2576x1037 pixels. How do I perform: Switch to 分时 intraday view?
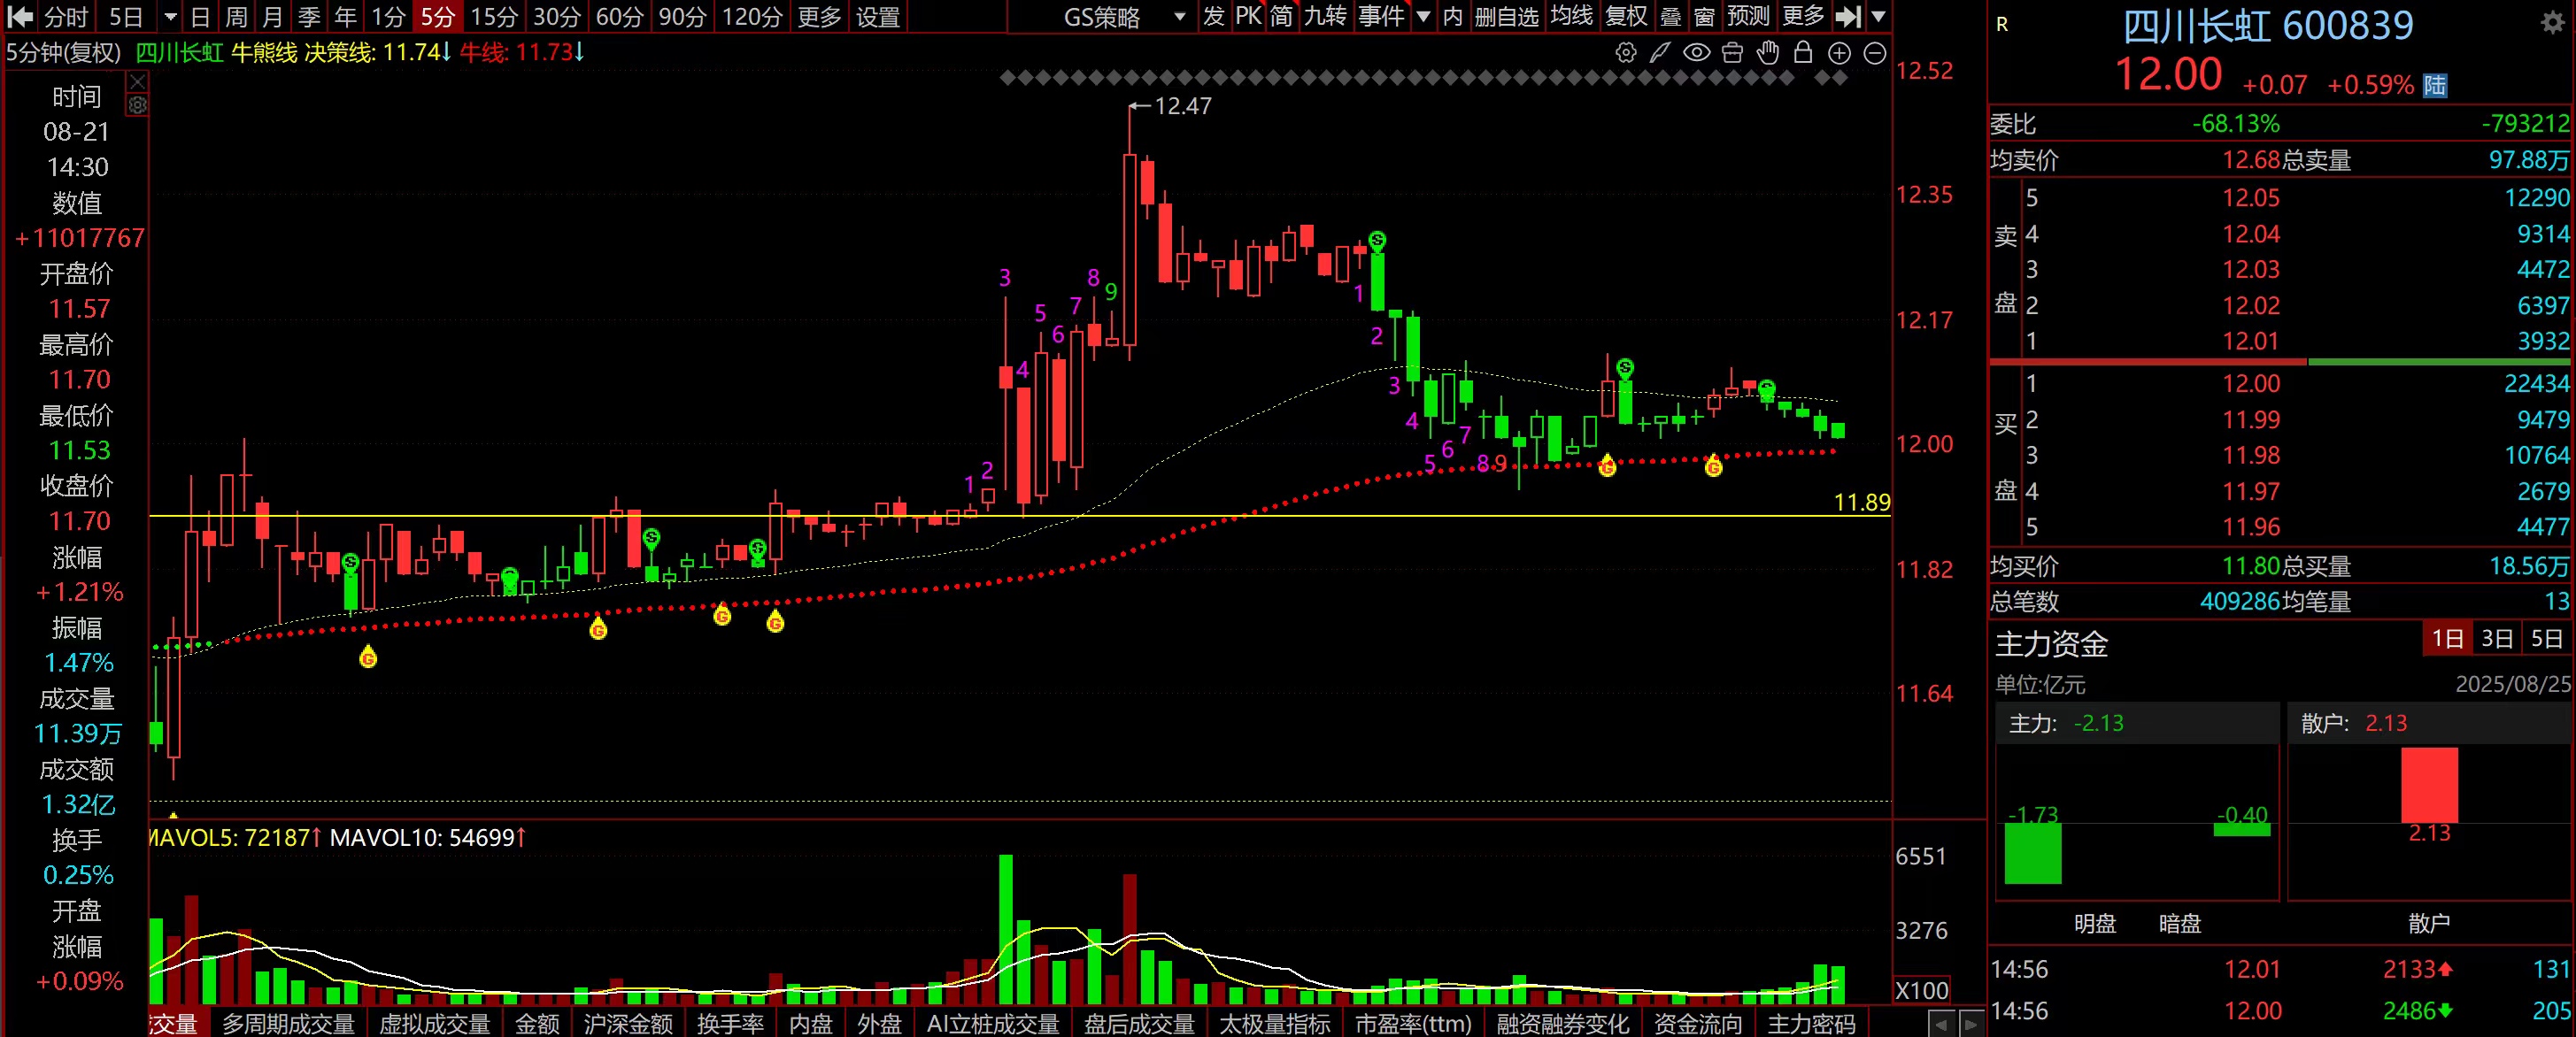(x=67, y=17)
